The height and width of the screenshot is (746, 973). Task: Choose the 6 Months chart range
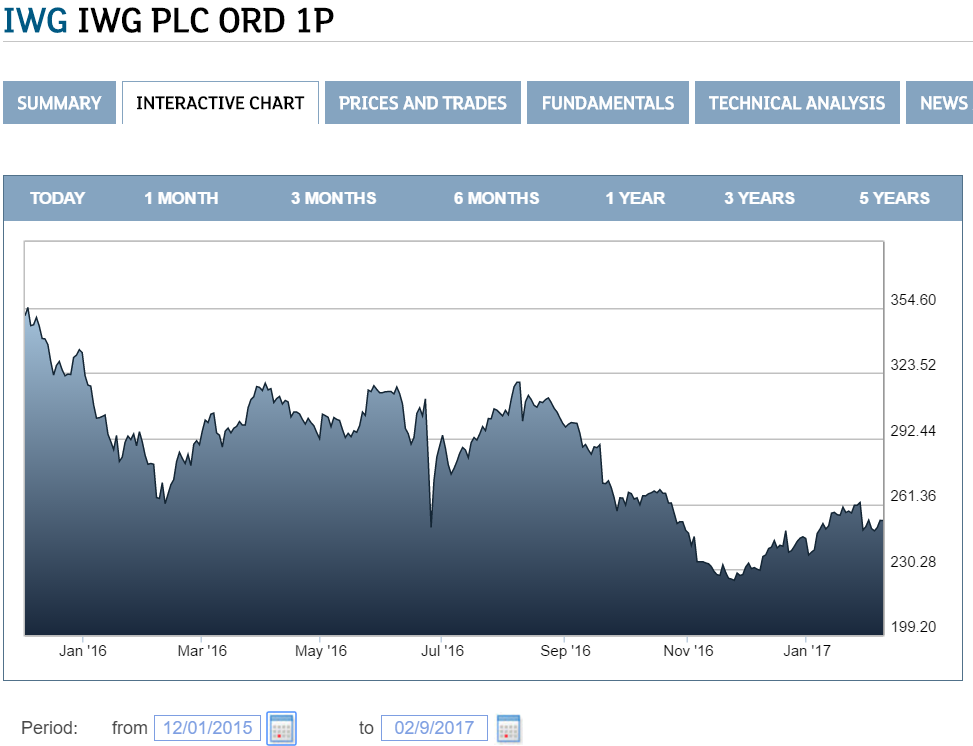coord(496,198)
